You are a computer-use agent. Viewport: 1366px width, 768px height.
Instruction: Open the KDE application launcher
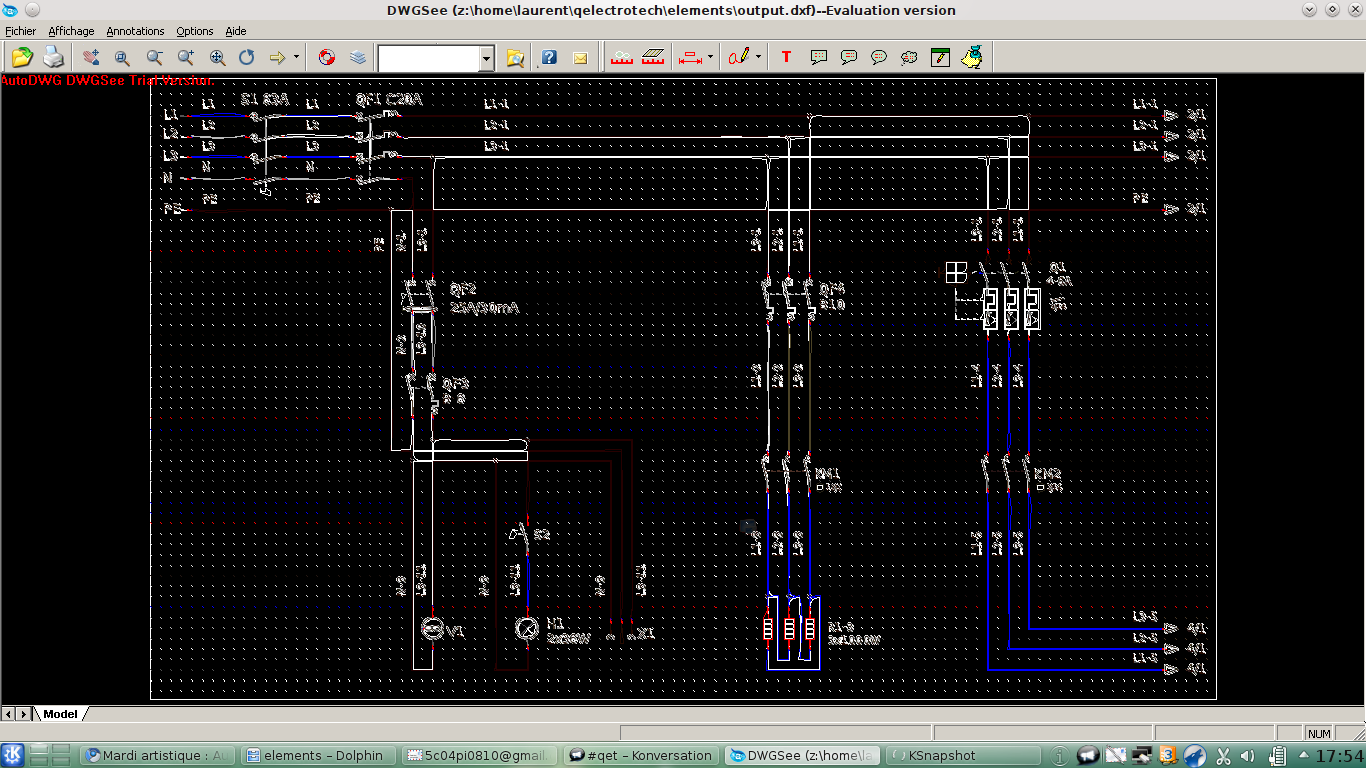coord(13,755)
